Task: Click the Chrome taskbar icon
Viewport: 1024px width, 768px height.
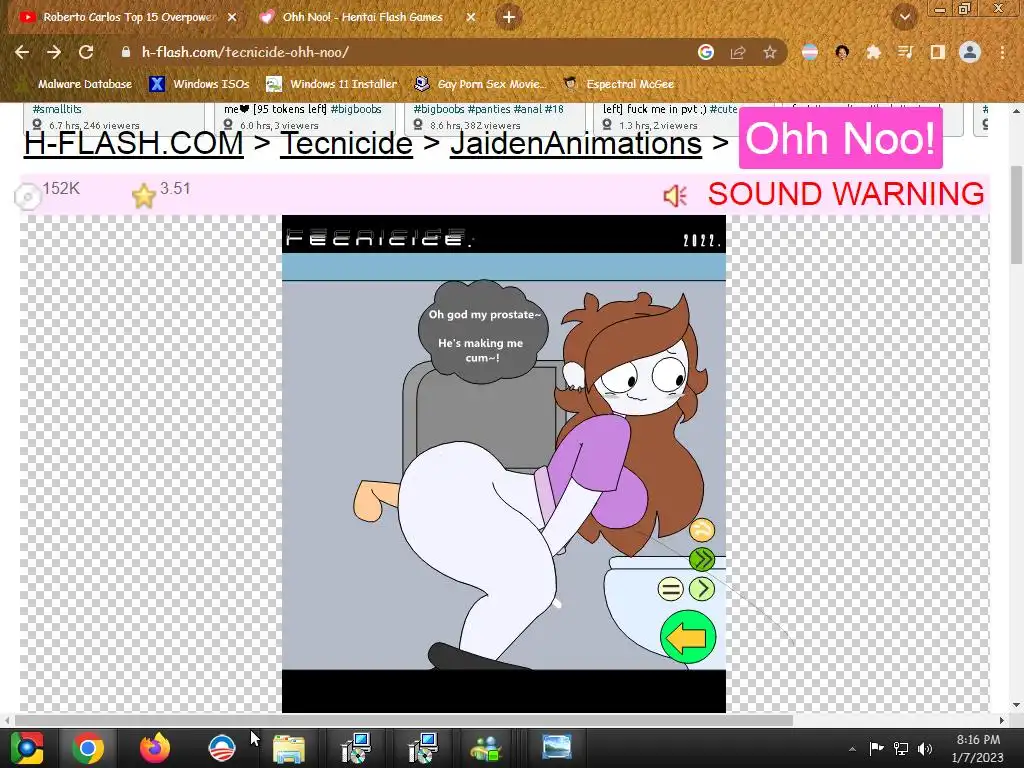Action: (88, 748)
